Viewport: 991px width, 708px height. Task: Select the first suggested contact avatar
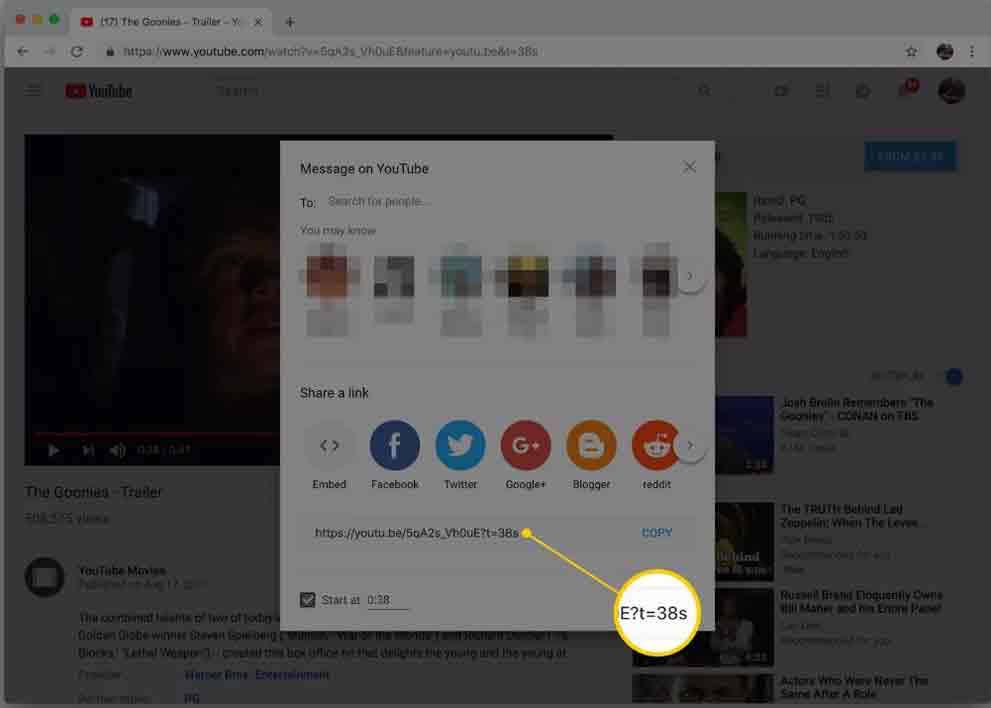pos(327,276)
